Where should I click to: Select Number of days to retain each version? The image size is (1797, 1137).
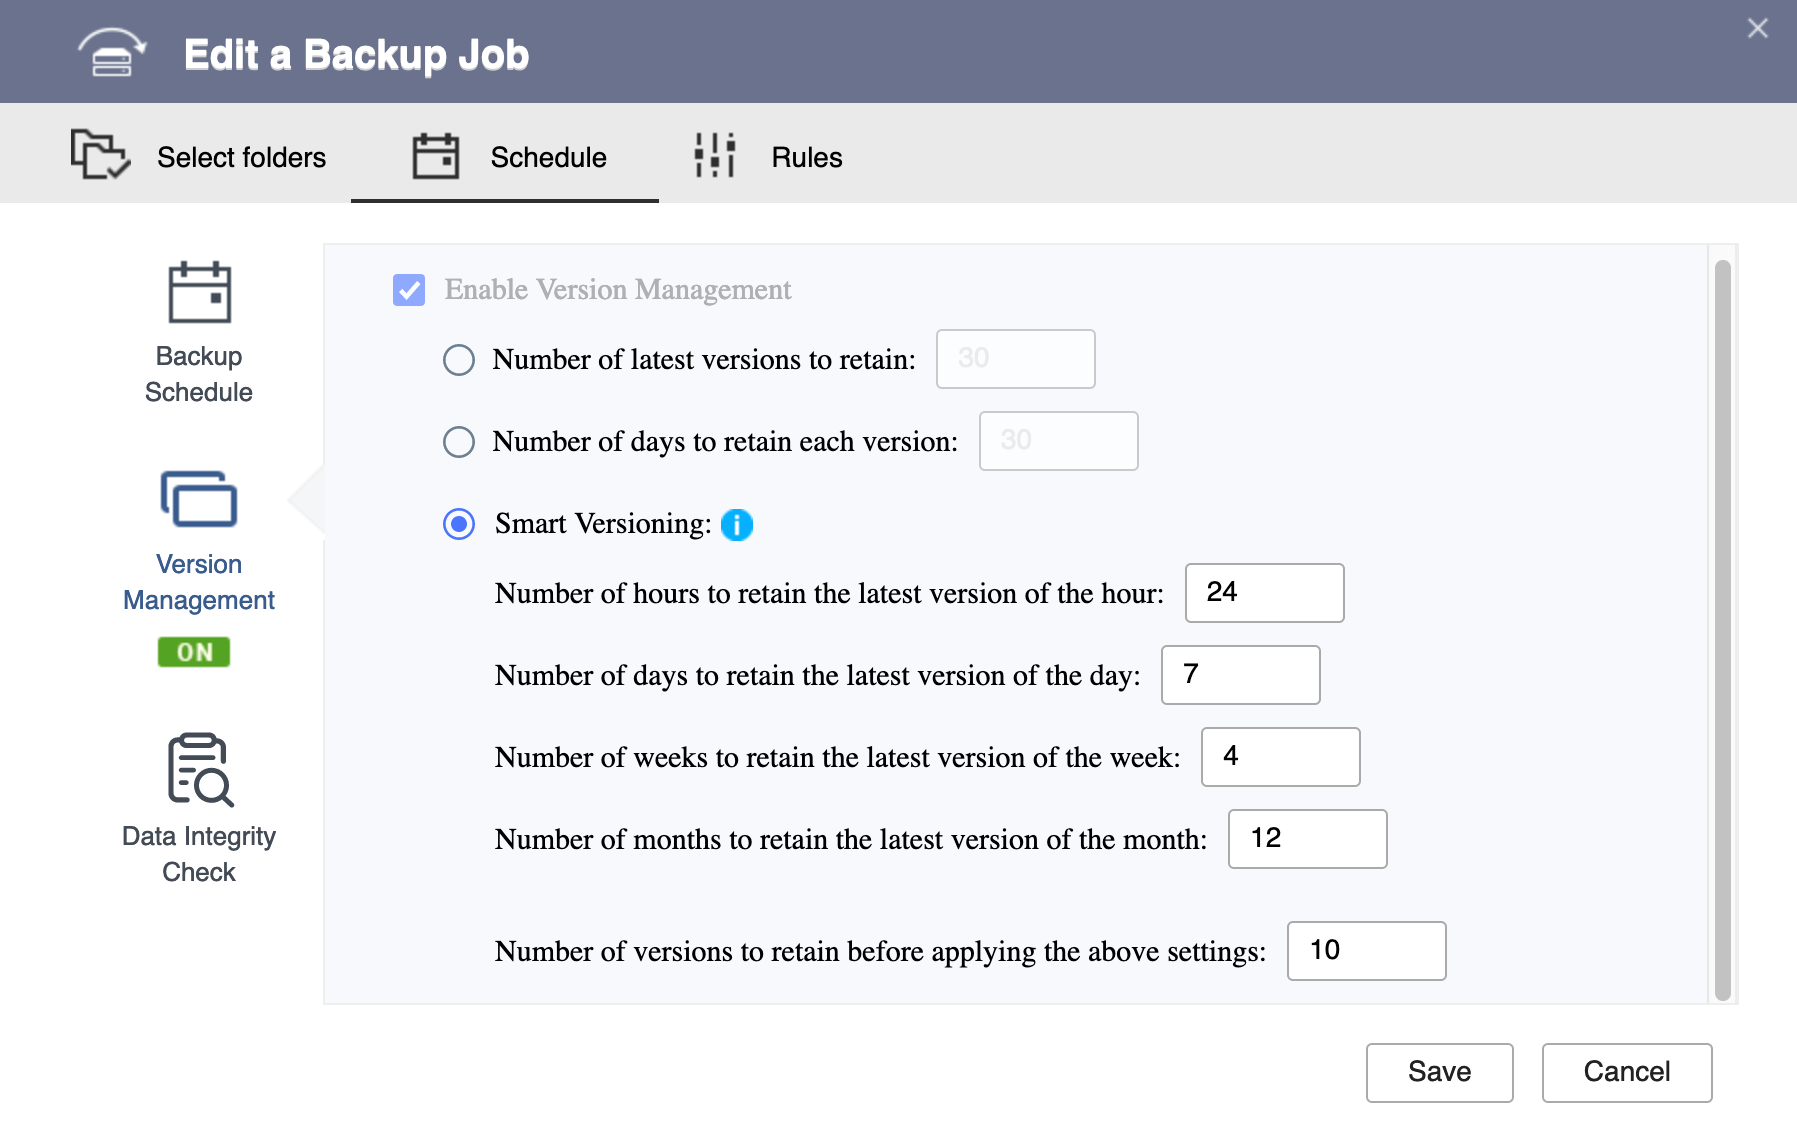(x=459, y=442)
